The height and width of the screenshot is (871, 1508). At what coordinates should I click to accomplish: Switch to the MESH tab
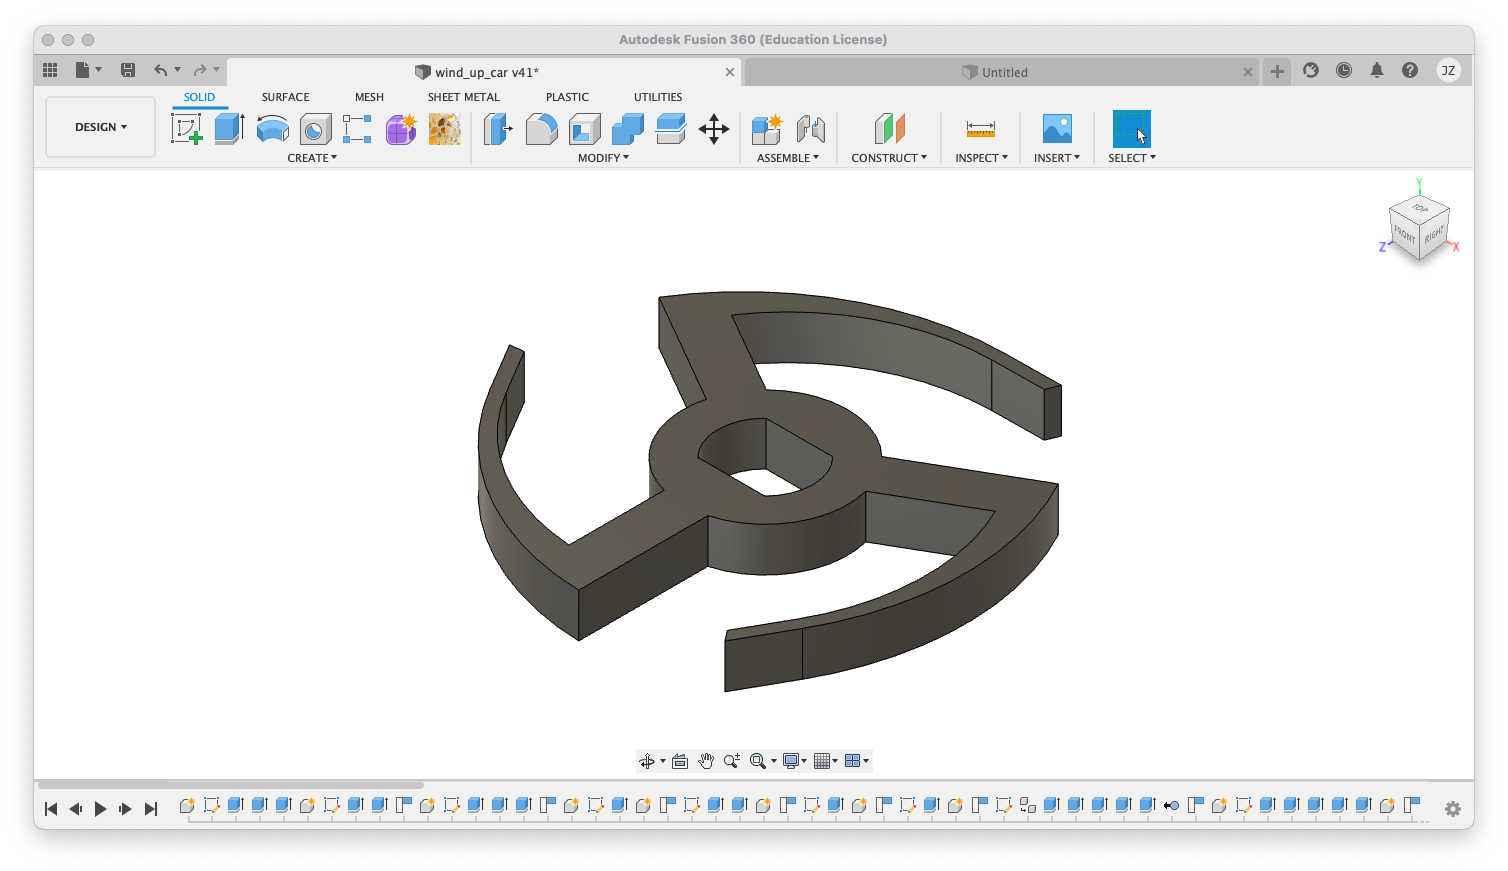coord(369,97)
